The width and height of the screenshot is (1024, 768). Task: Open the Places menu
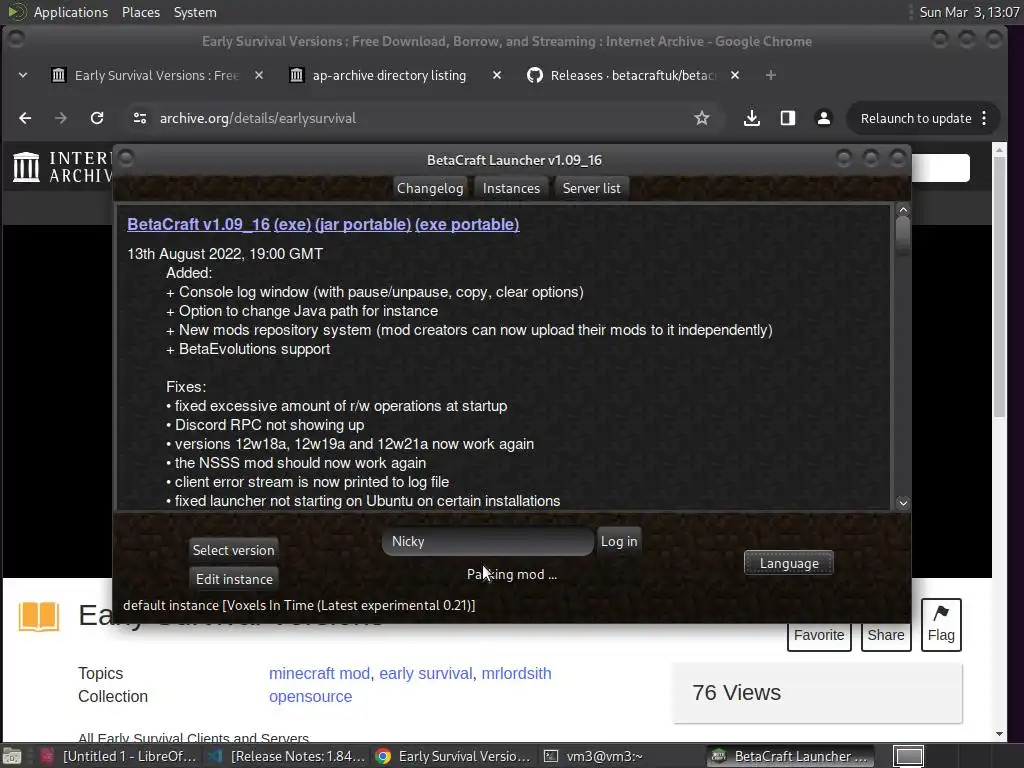[x=140, y=12]
